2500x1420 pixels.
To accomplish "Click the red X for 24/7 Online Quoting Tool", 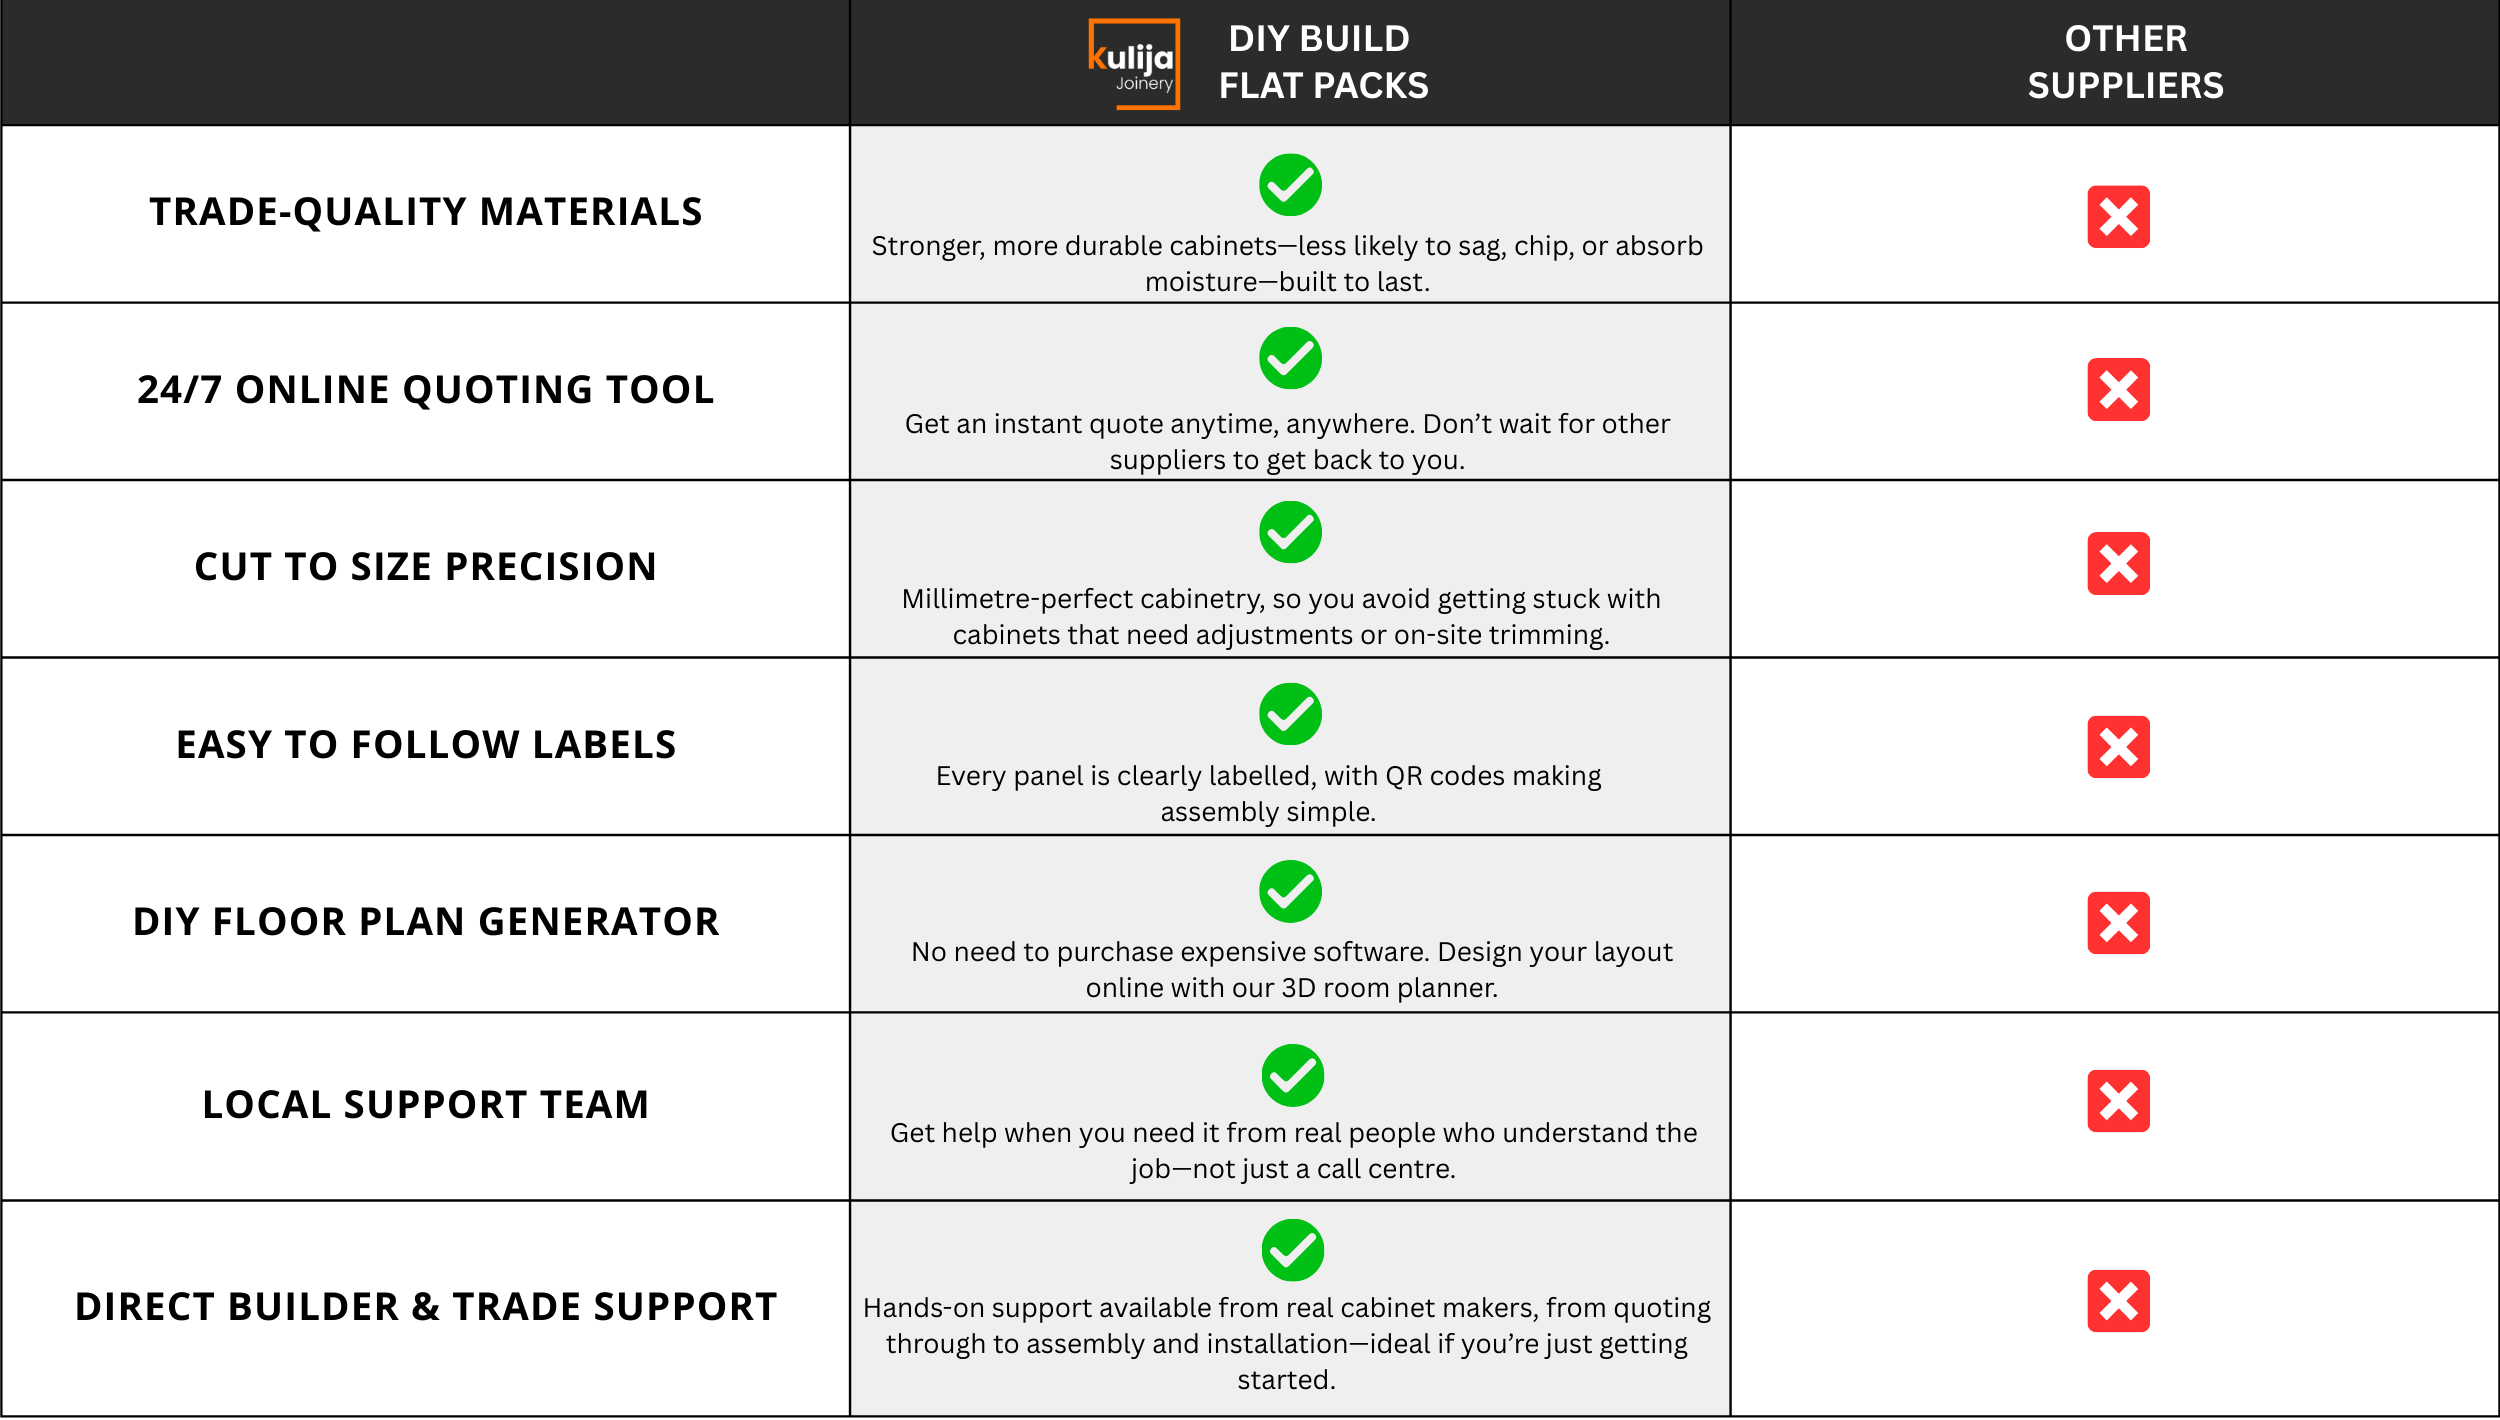I will pos(2118,390).
